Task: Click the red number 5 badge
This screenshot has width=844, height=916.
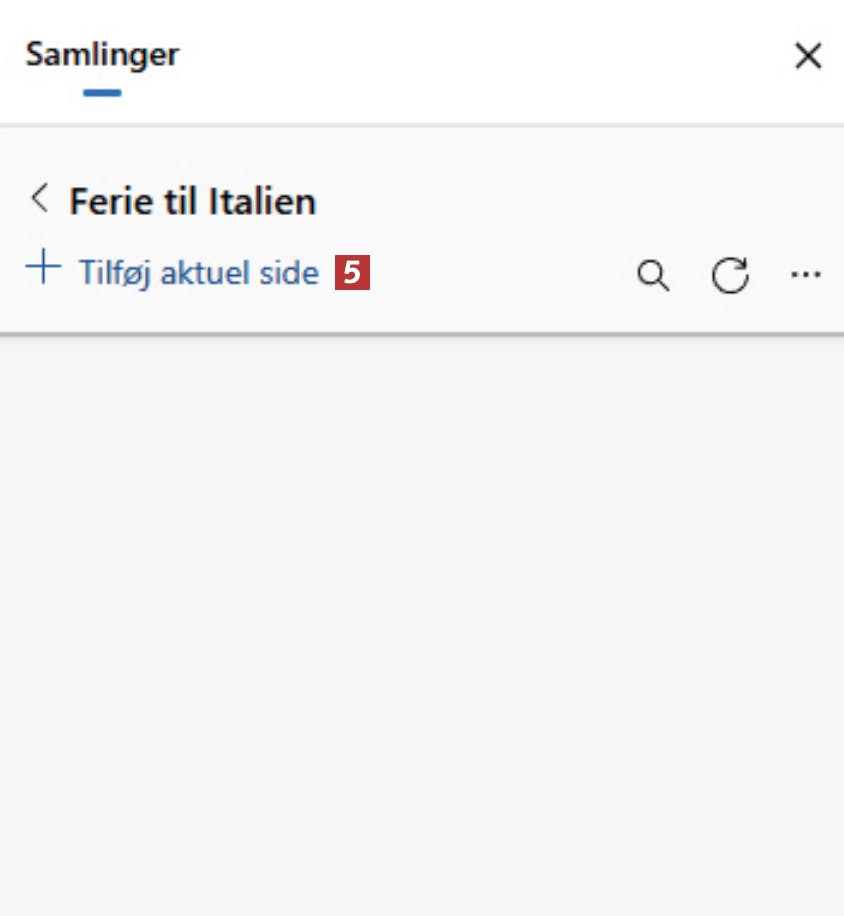Action: pyautogui.click(x=352, y=272)
